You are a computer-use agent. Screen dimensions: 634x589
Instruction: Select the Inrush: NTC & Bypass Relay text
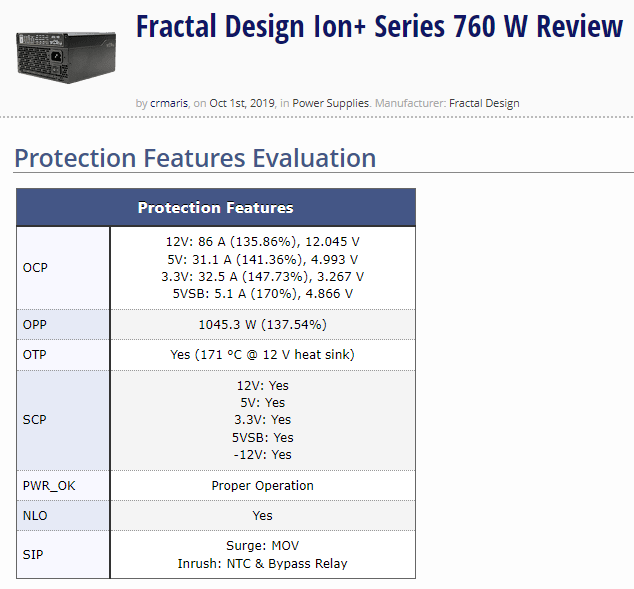(262, 564)
